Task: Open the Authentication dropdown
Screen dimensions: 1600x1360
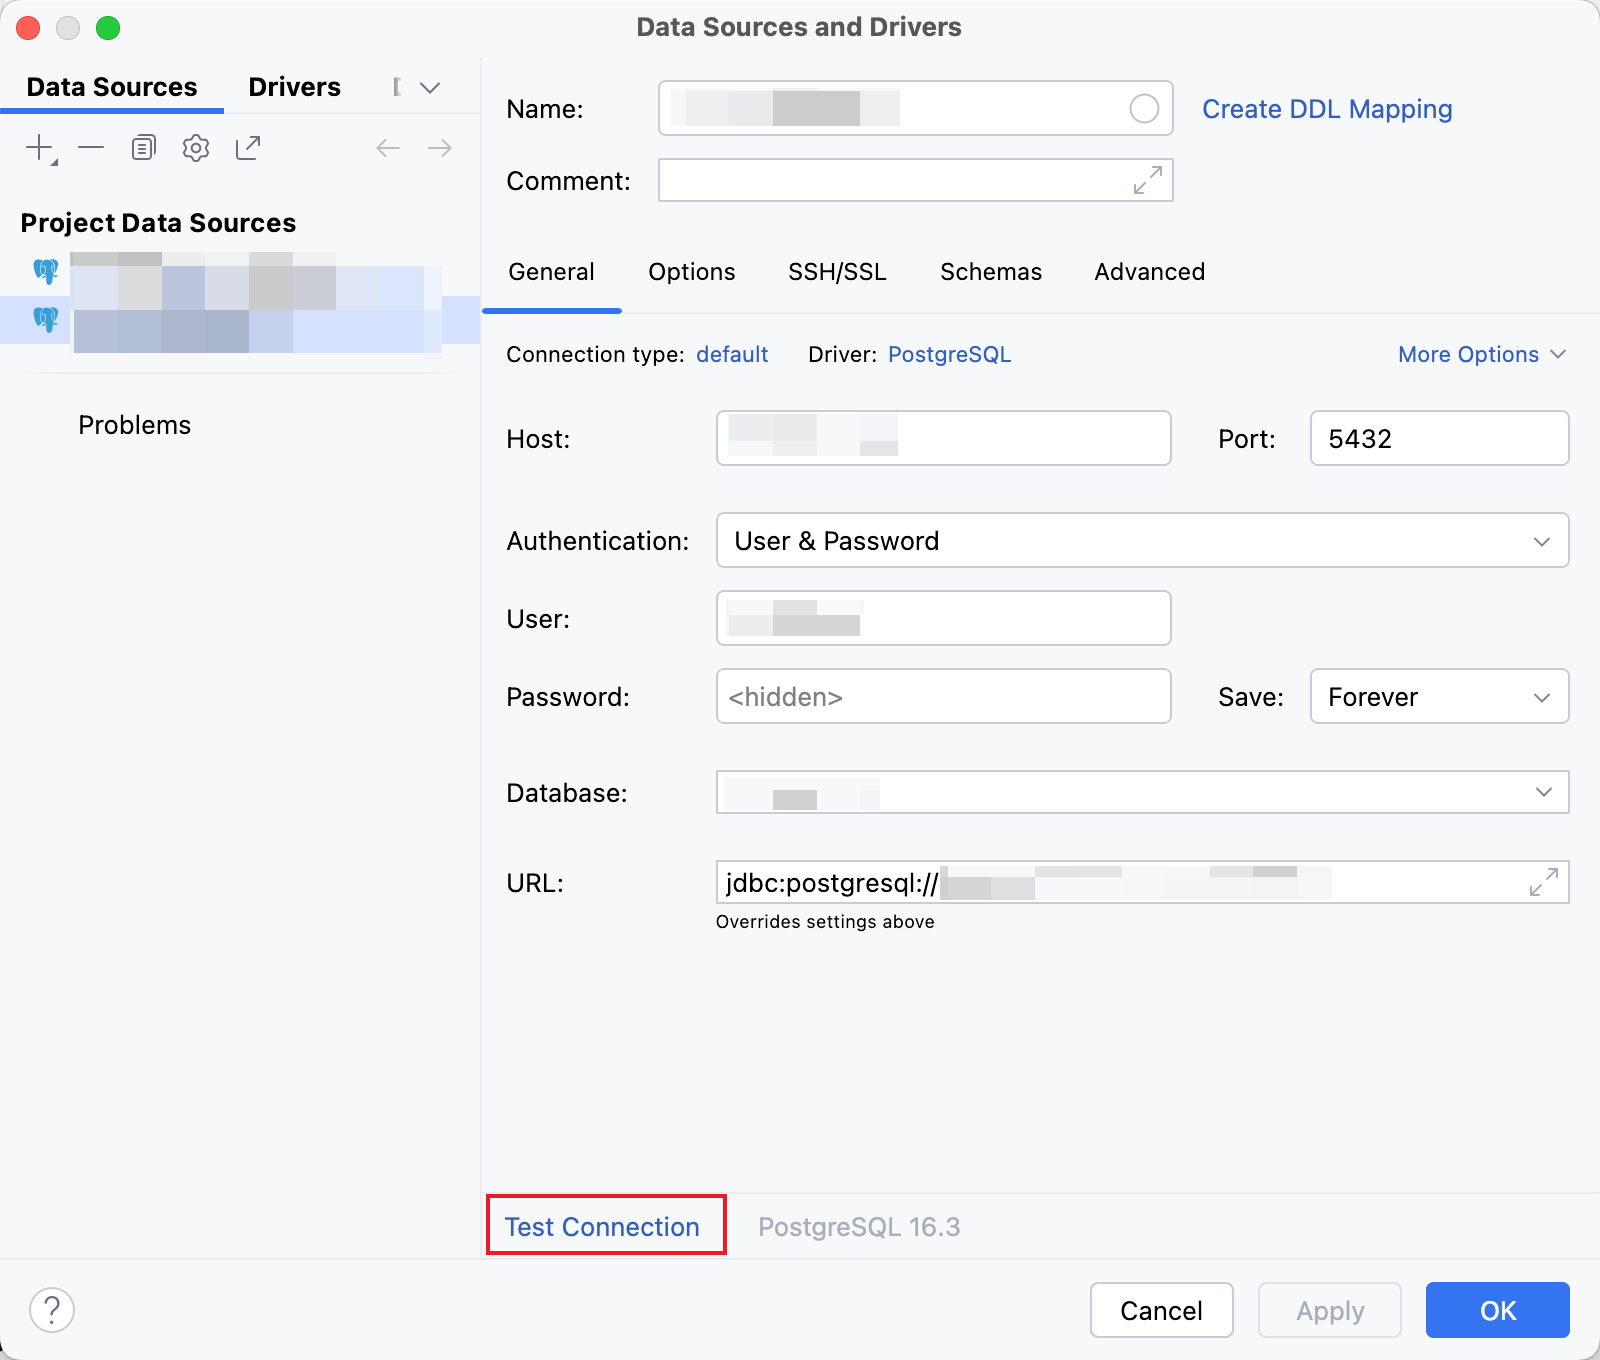Action: [1142, 540]
